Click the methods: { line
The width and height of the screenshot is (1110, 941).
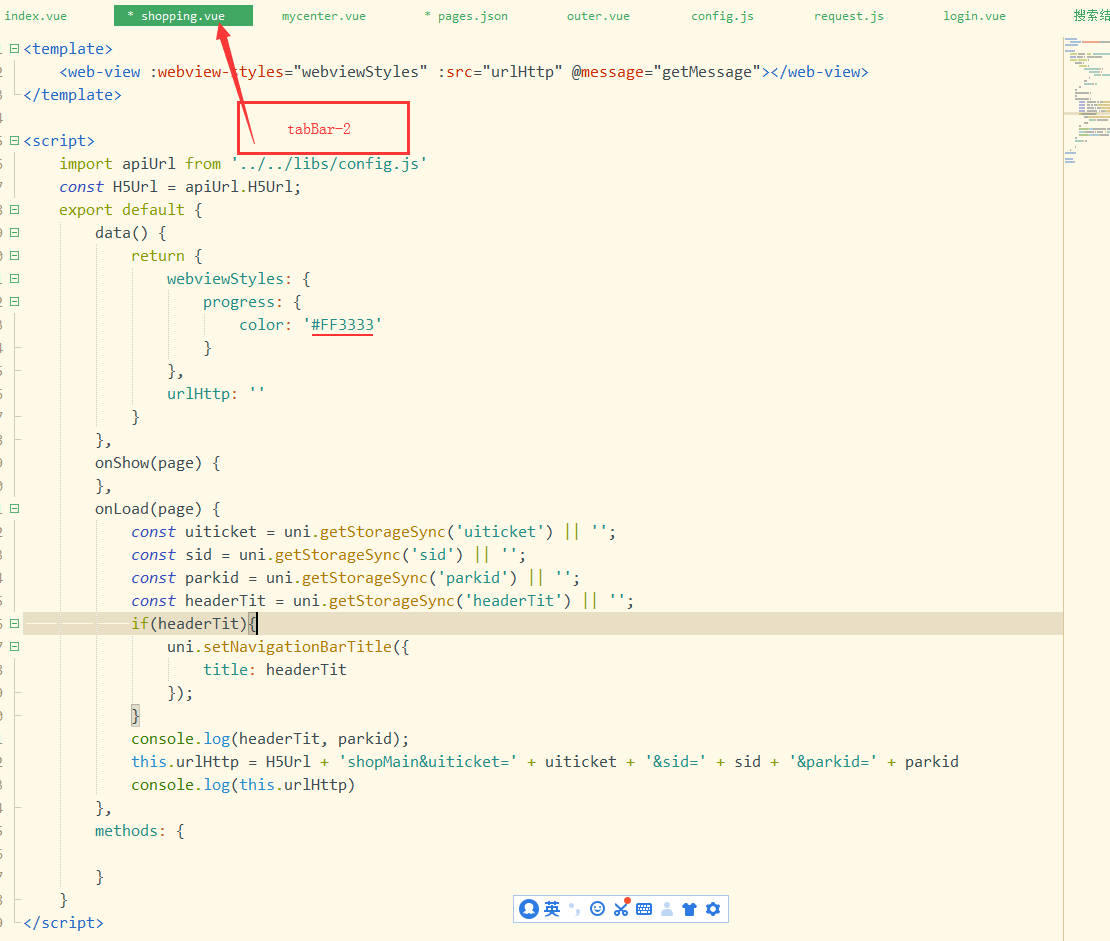(139, 831)
